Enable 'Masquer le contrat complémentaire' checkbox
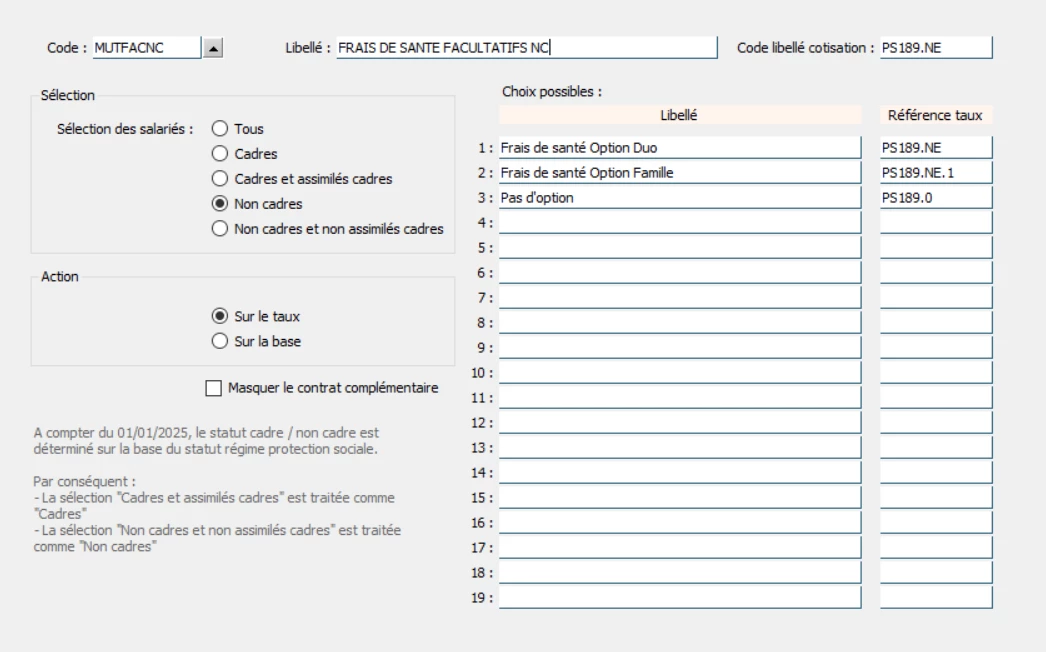The image size is (1046, 652). 213,388
